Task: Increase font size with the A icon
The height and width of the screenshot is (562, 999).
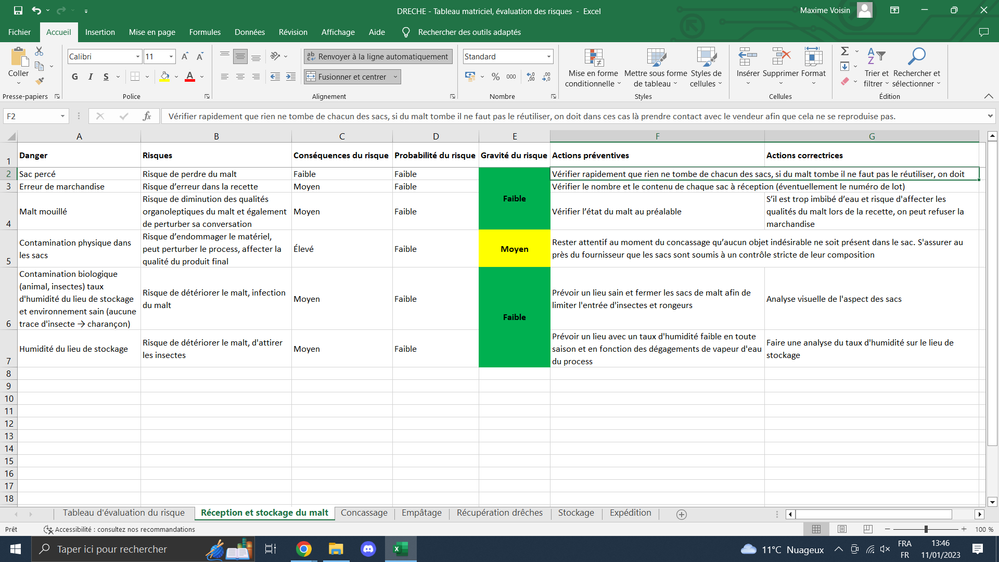Action: tap(185, 57)
